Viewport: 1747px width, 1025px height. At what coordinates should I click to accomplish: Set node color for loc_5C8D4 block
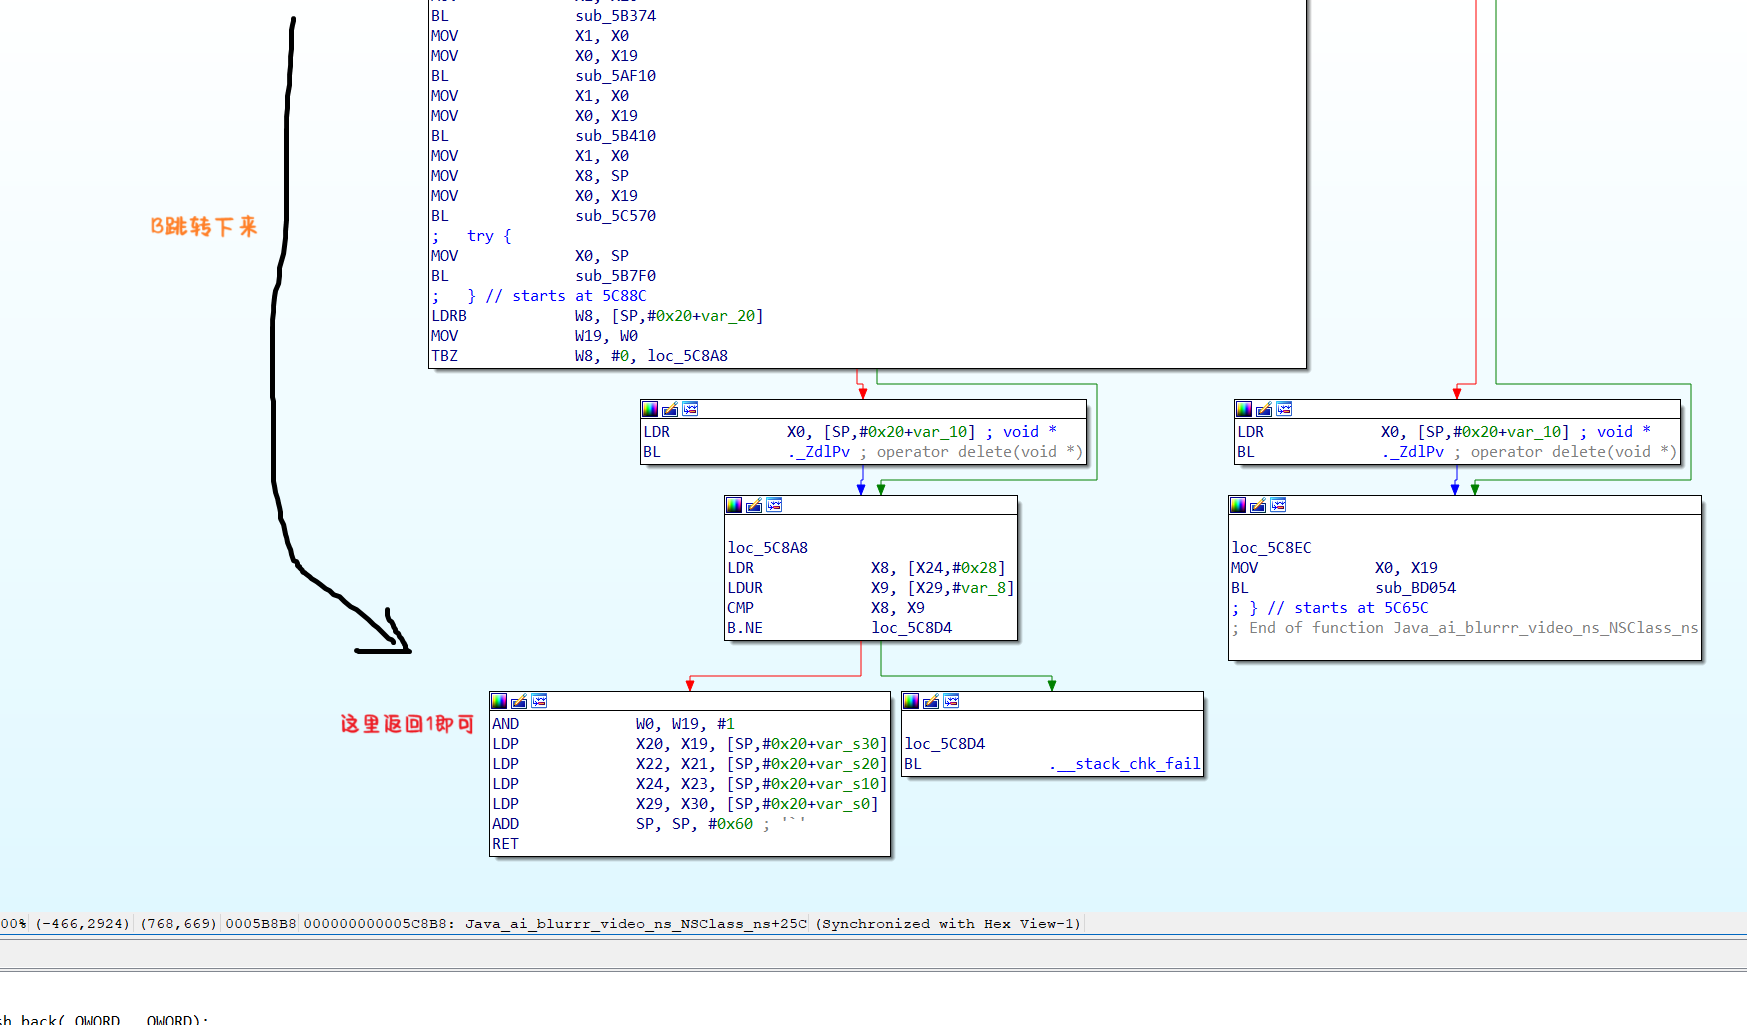coord(911,701)
